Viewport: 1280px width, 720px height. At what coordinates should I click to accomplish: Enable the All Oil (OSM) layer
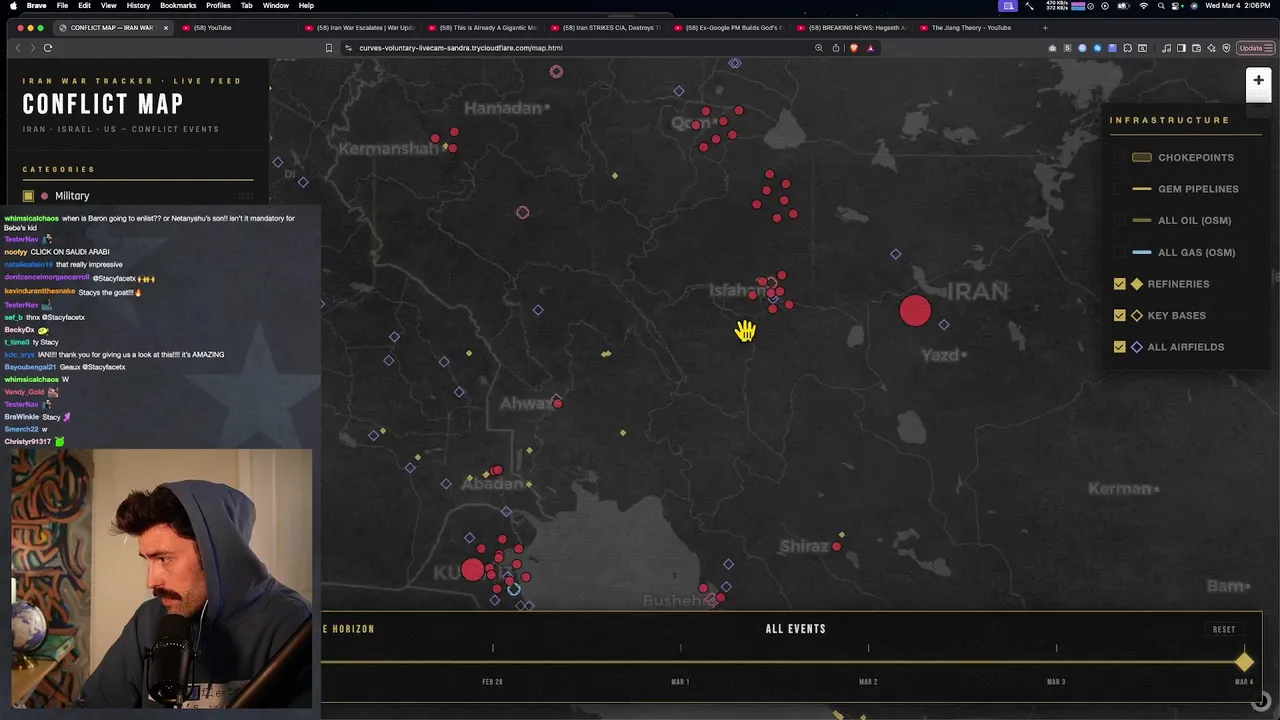[1119, 220]
